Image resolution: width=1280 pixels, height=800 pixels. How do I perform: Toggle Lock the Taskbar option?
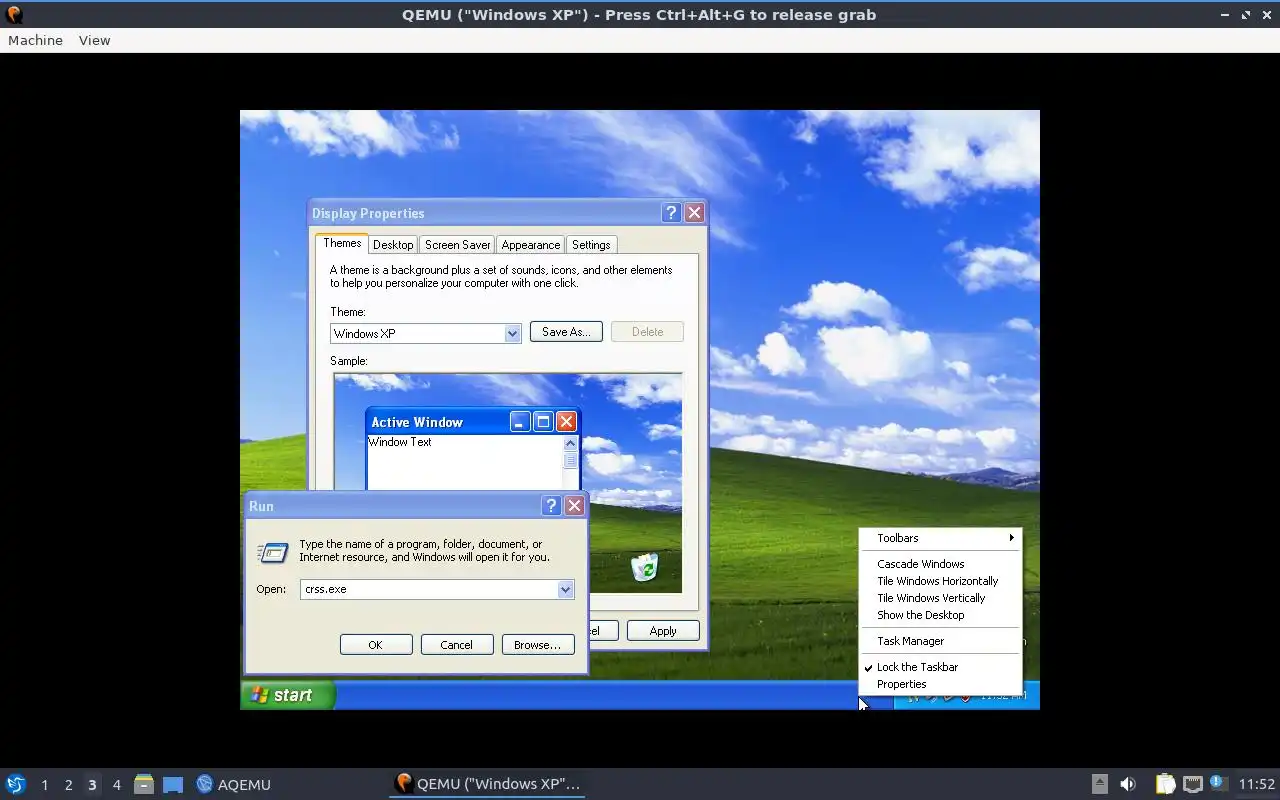(x=941, y=667)
